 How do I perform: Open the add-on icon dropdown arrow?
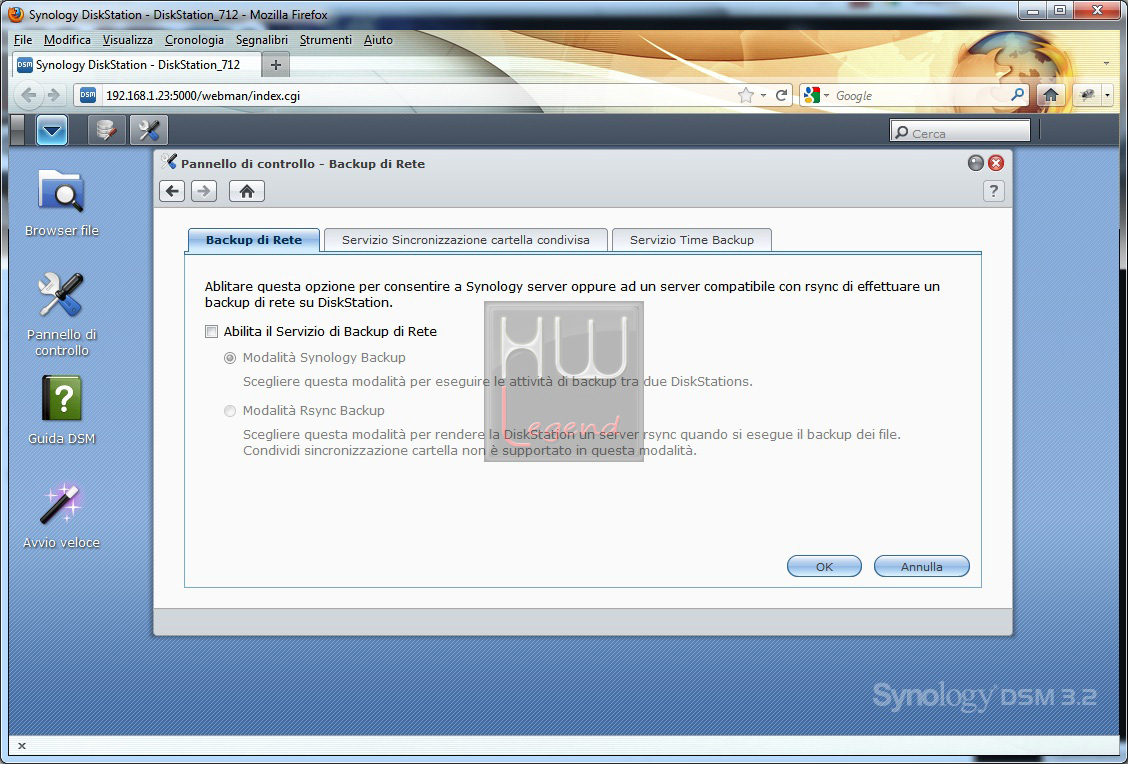(x=1107, y=95)
